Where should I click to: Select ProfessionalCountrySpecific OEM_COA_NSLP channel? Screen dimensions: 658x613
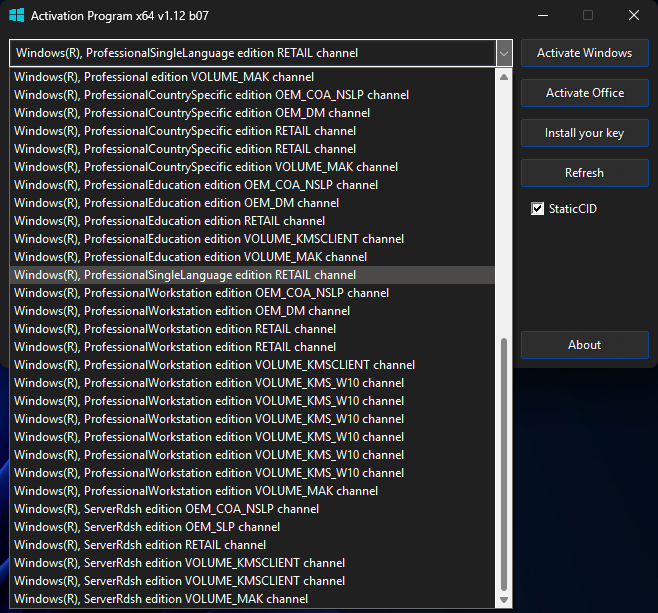coord(252,95)
